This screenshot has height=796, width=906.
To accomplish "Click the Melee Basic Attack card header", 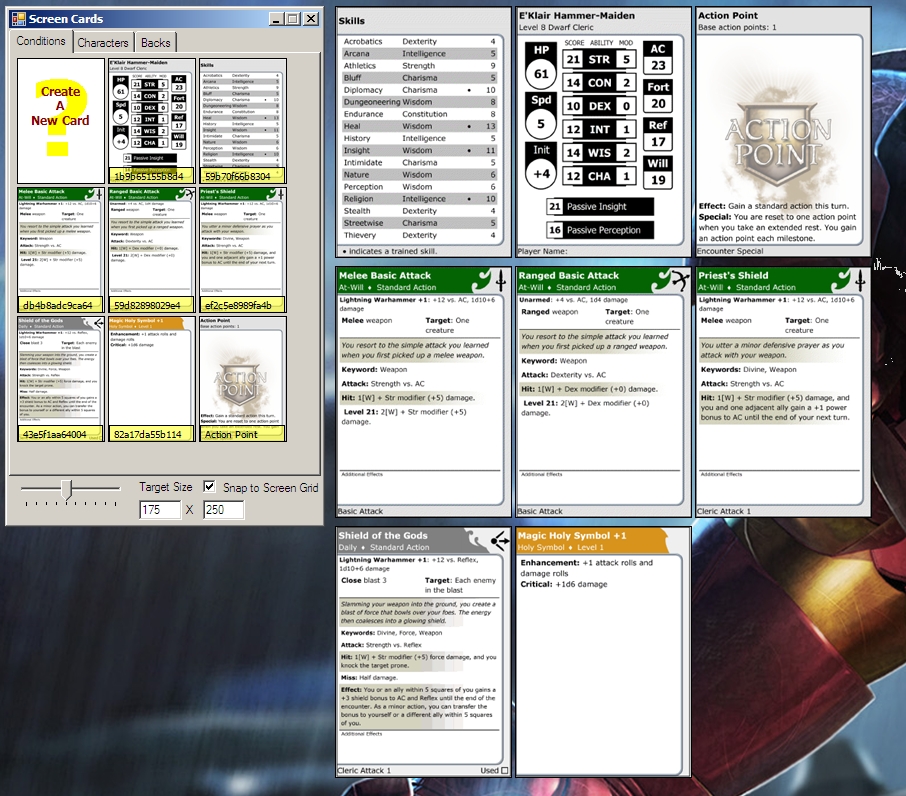I will [x=424, y=280].
